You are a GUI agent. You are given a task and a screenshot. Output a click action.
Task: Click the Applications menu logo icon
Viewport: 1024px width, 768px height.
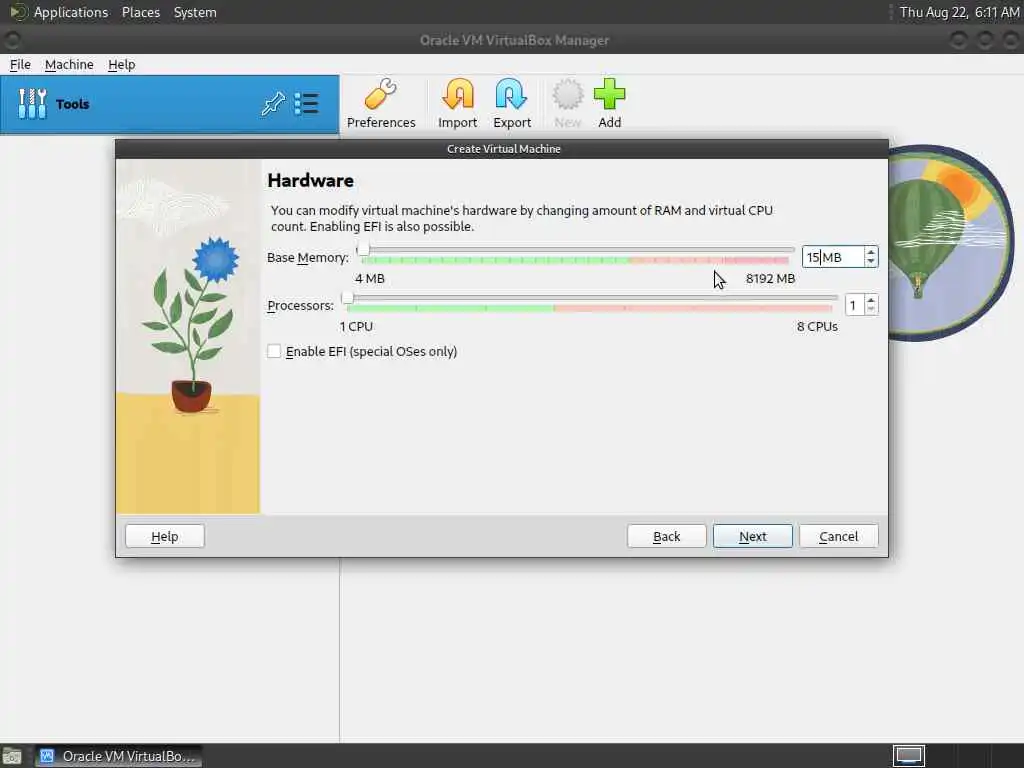(18, 12)
